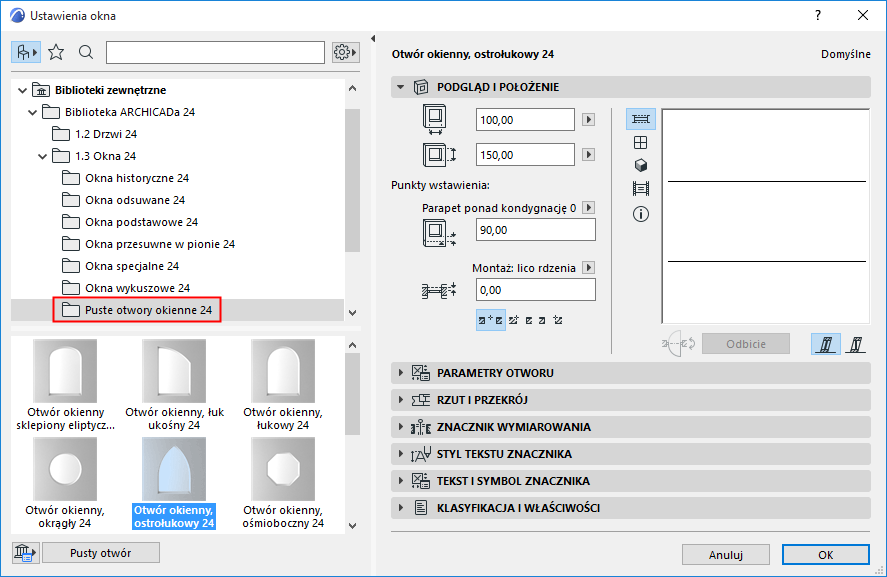Select the second opening orientation icon

pyautogui.click(x=856, y=344)
